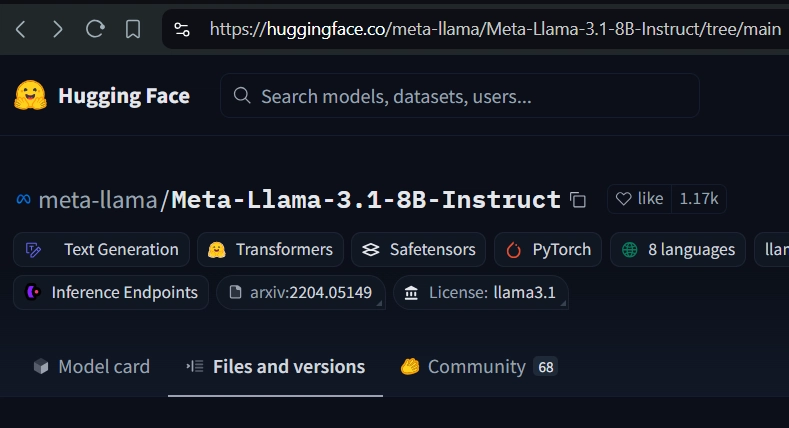Viewport: 789px width, 428px height.
Task: Filter by the Text Generation tag
Action: point(101,249)
